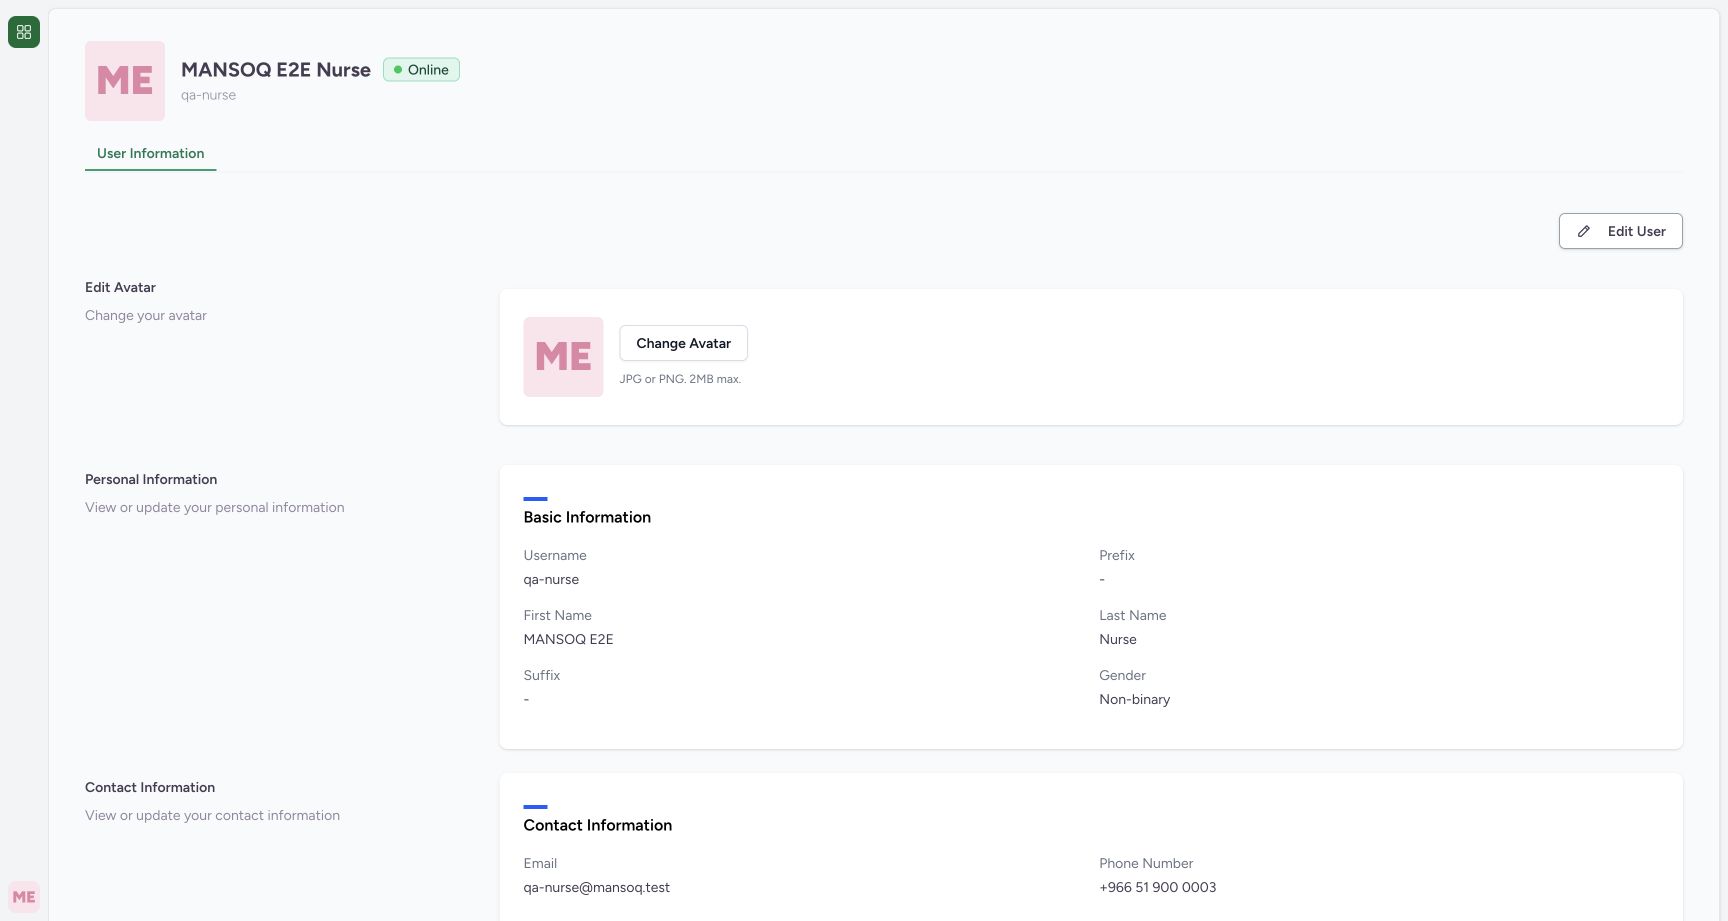Click the phone number +966 51 900 0003

[x=1157, y=887]
